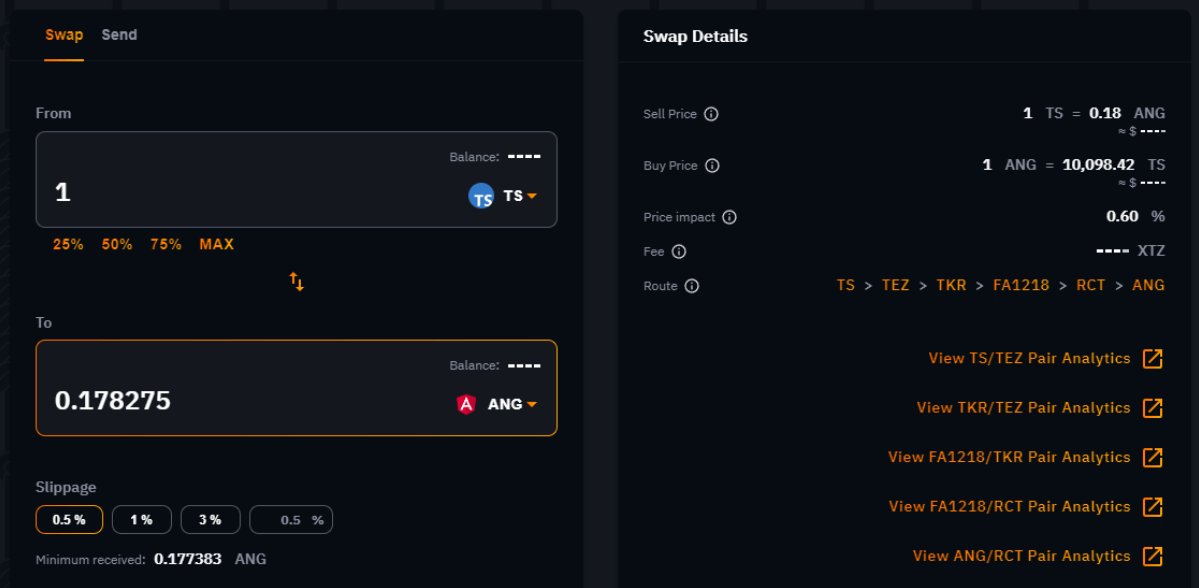1199x588 pixels.
Task: Click the Route info icon
Action: click(x=691, y=286)
